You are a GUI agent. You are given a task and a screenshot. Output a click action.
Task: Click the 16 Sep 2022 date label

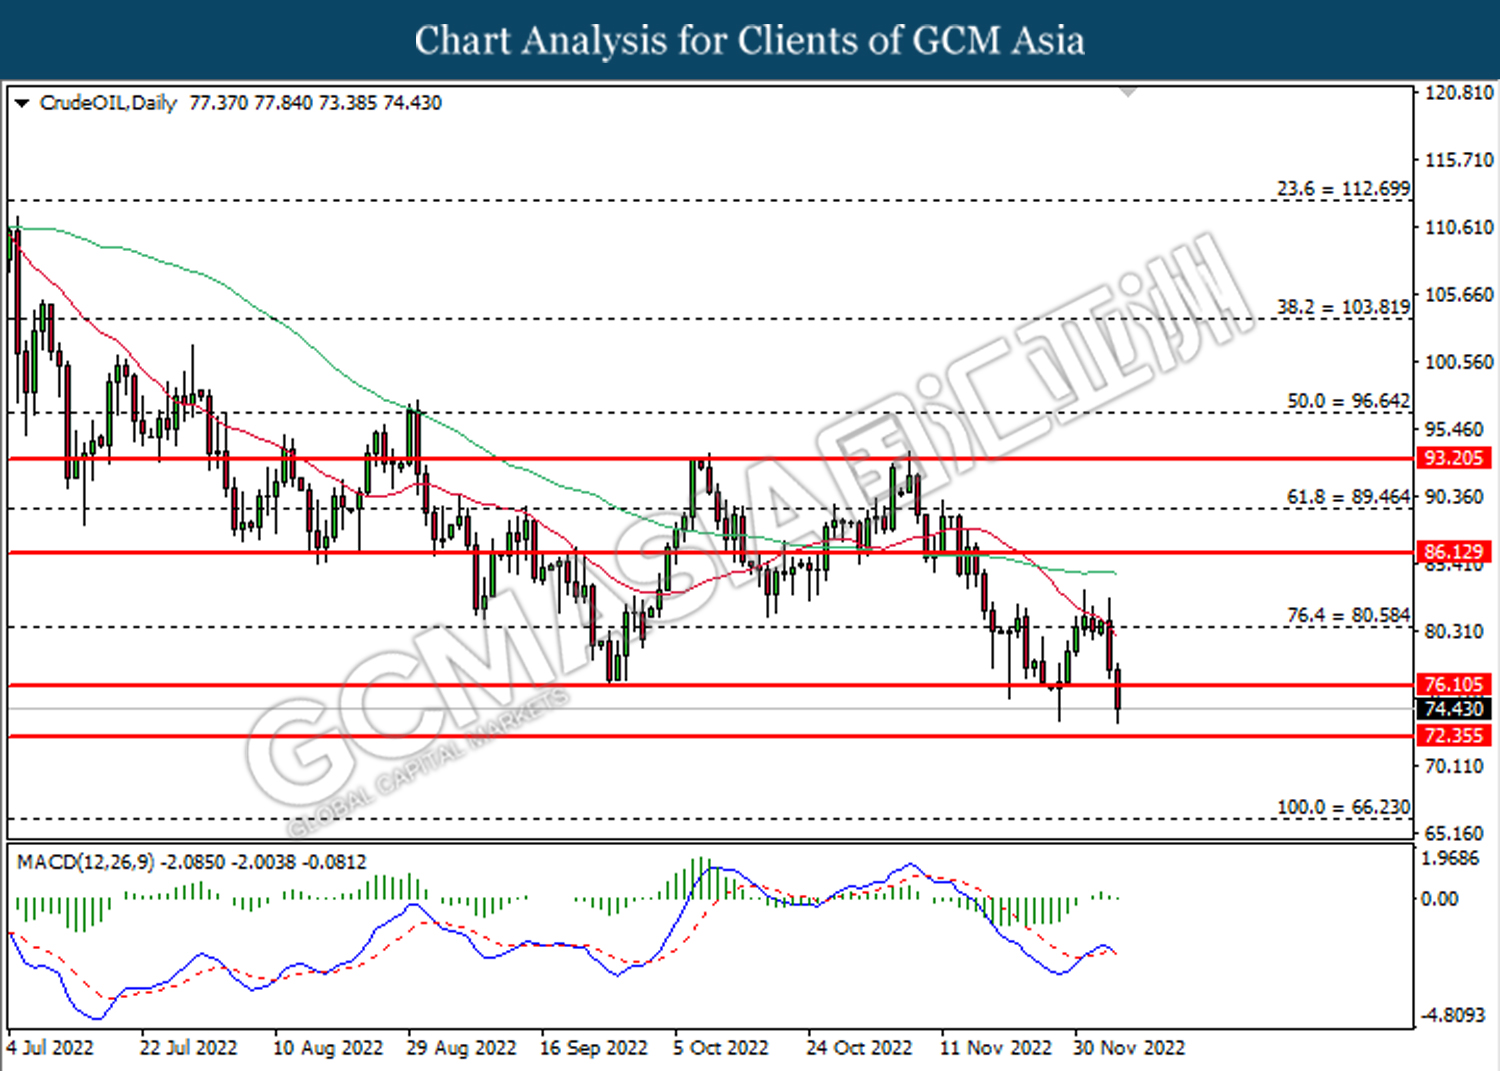(594, 1048)
